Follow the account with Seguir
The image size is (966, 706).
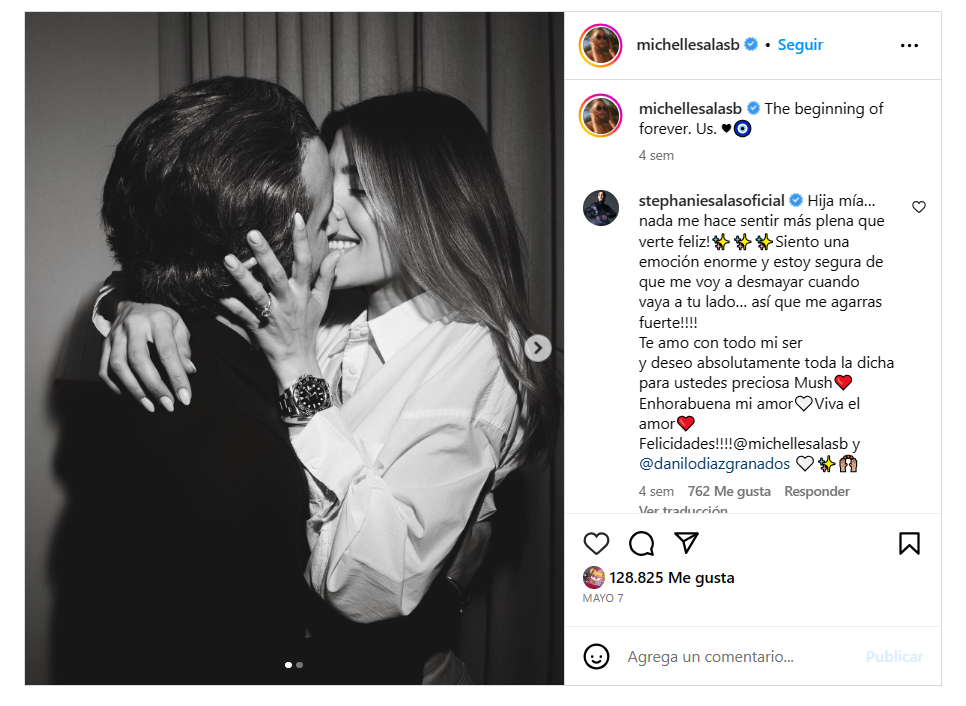[800, 45]
